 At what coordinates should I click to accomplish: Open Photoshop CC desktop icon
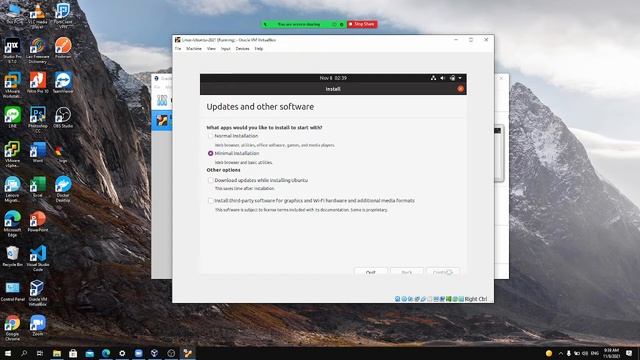[38, 120]
